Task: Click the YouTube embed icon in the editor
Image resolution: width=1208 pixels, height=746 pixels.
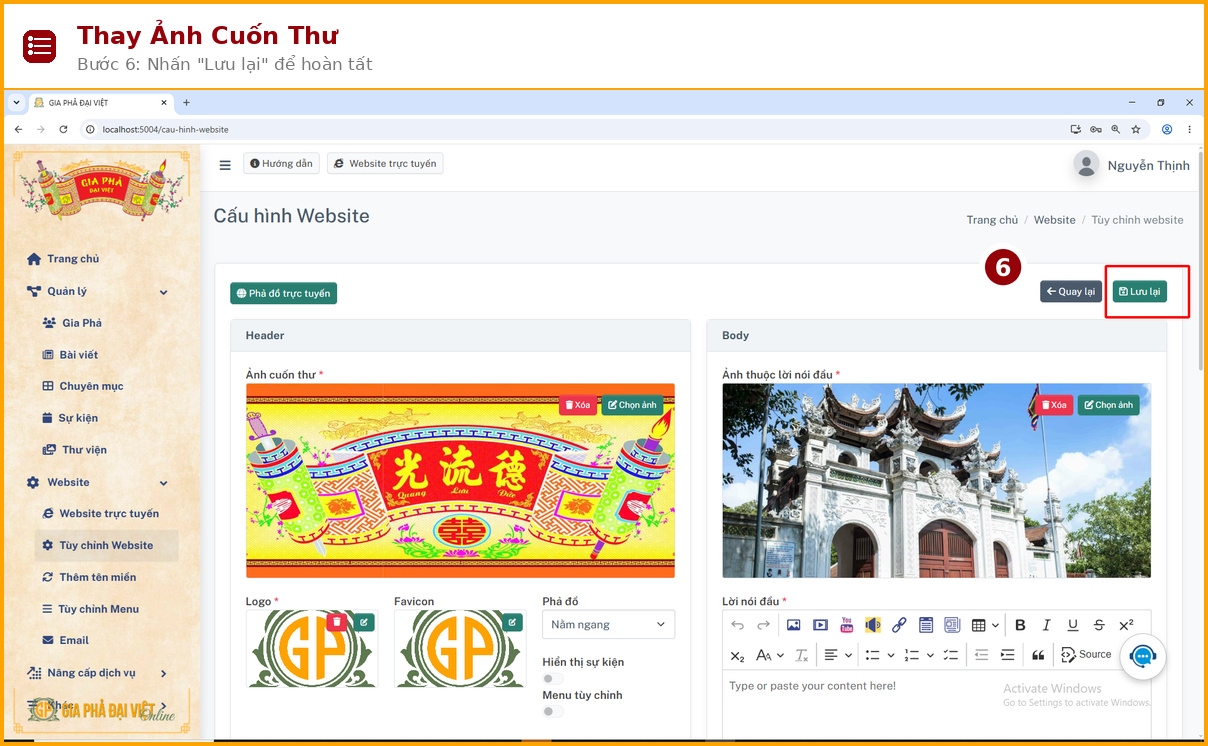Action: 847,625
